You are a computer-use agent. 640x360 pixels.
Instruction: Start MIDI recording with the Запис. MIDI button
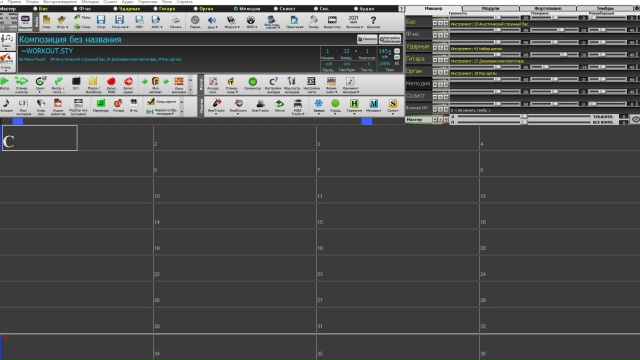pos(111,84)
